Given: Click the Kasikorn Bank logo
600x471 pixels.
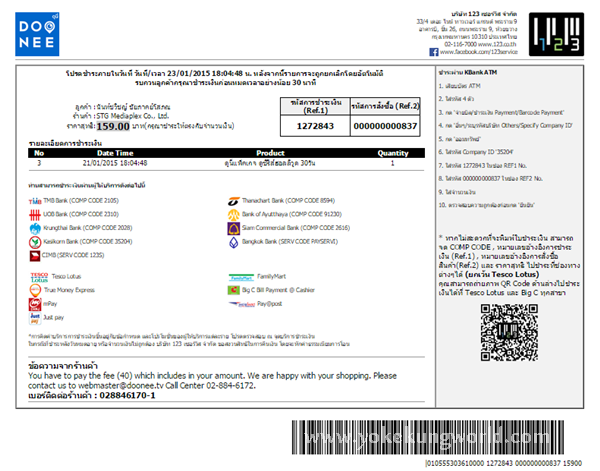Looking at the screenshot, I should (x=33, y=241).
